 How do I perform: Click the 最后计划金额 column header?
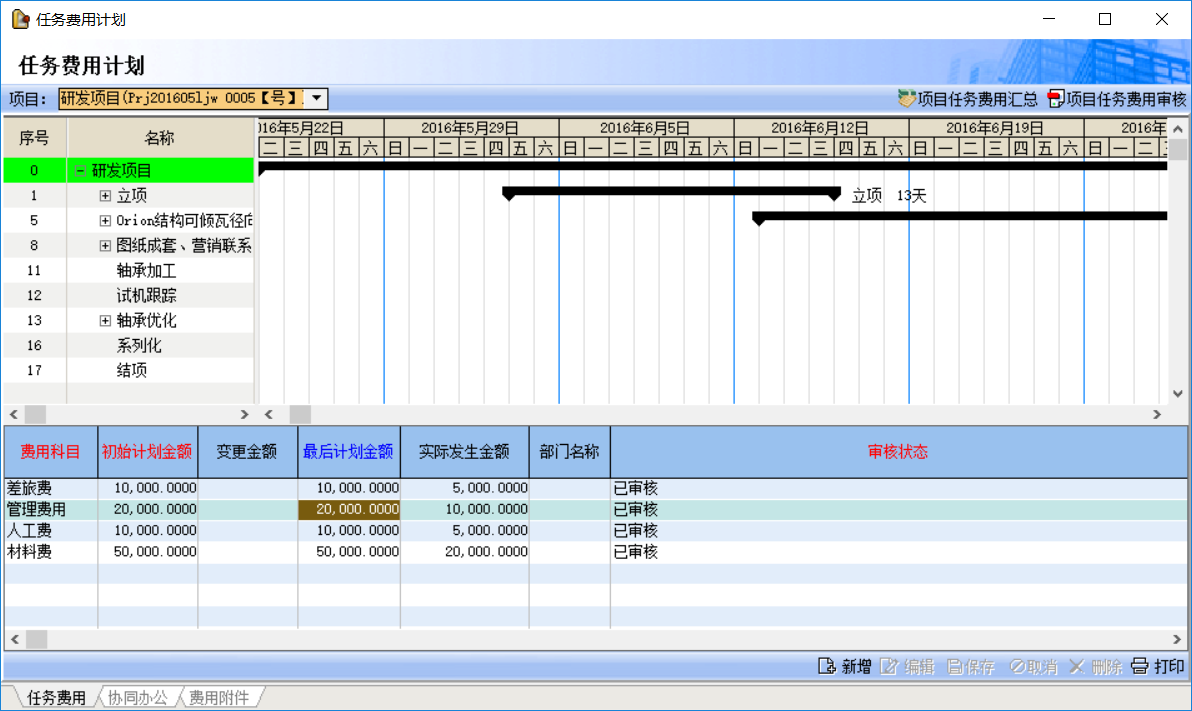click(348, 452)
